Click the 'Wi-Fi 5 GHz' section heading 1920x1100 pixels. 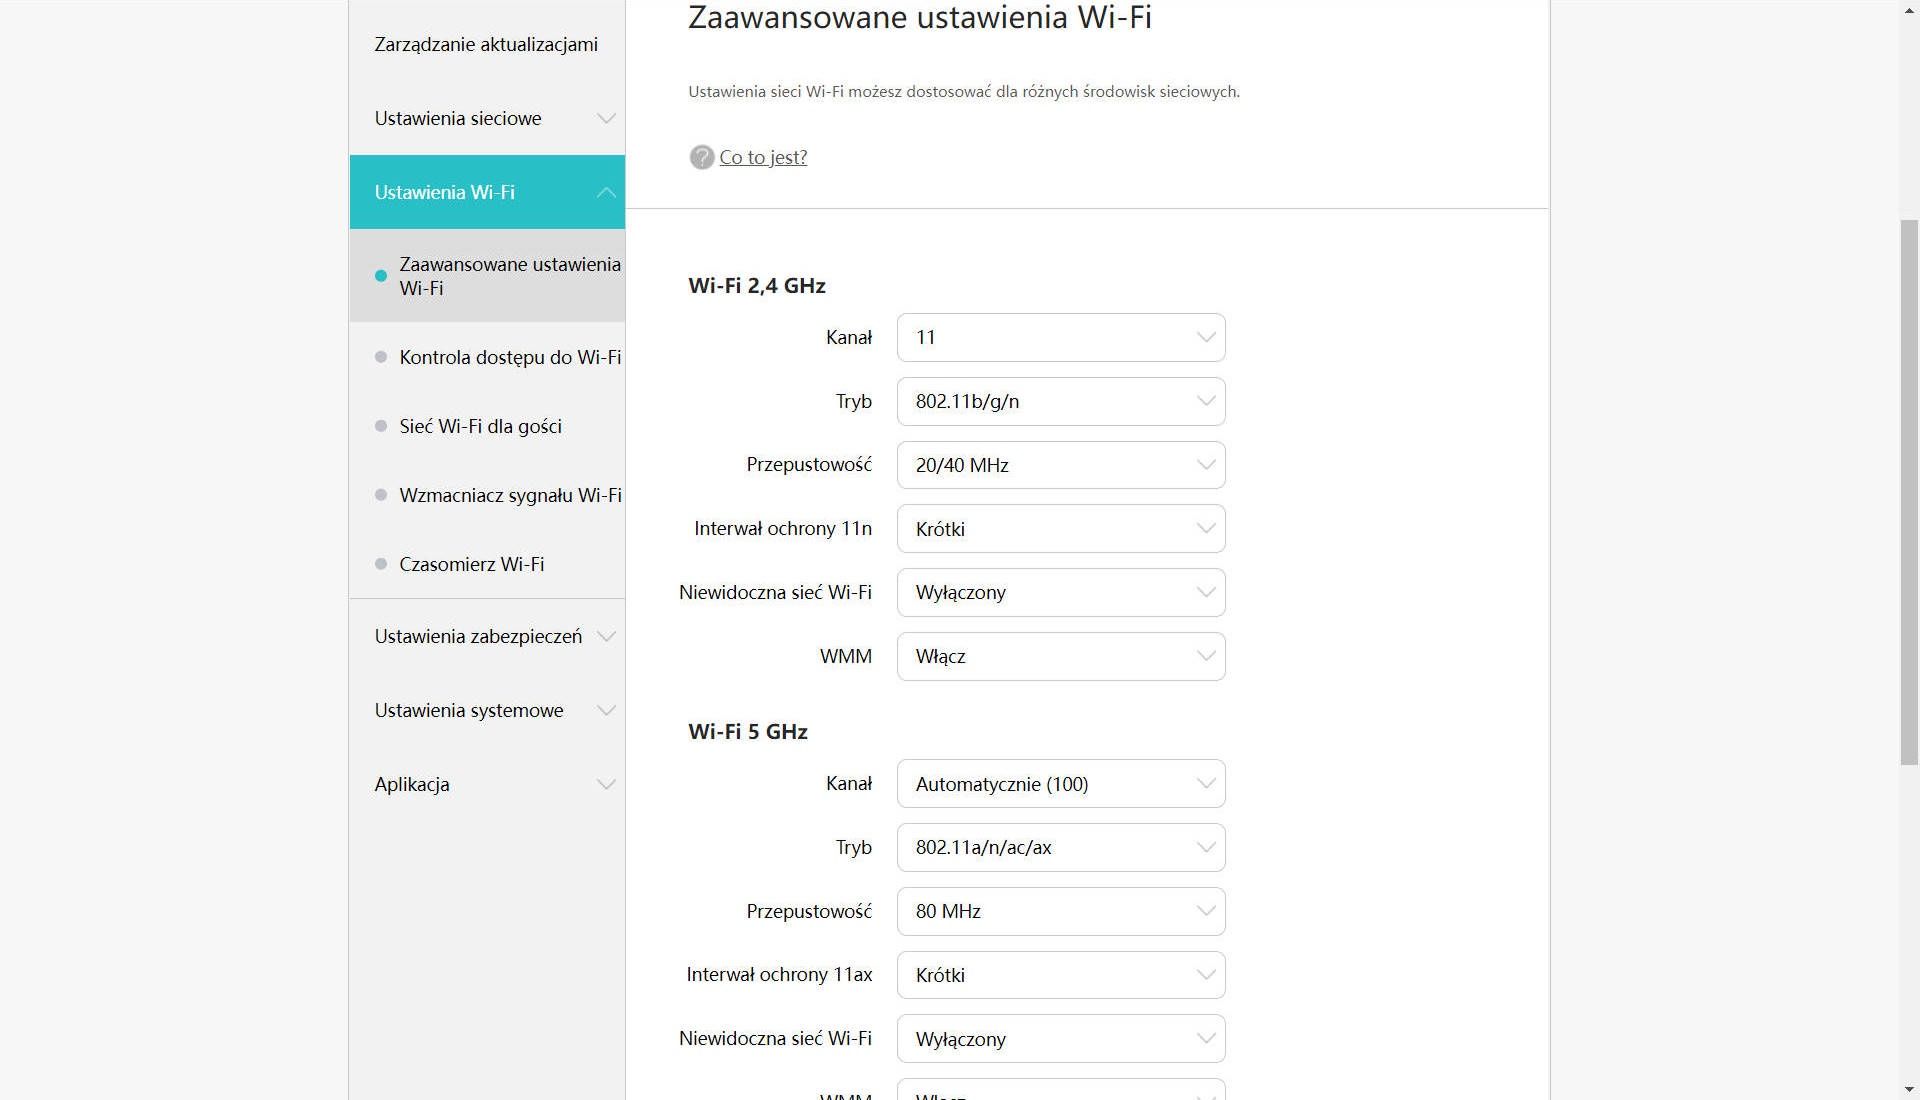click(748, 732)
